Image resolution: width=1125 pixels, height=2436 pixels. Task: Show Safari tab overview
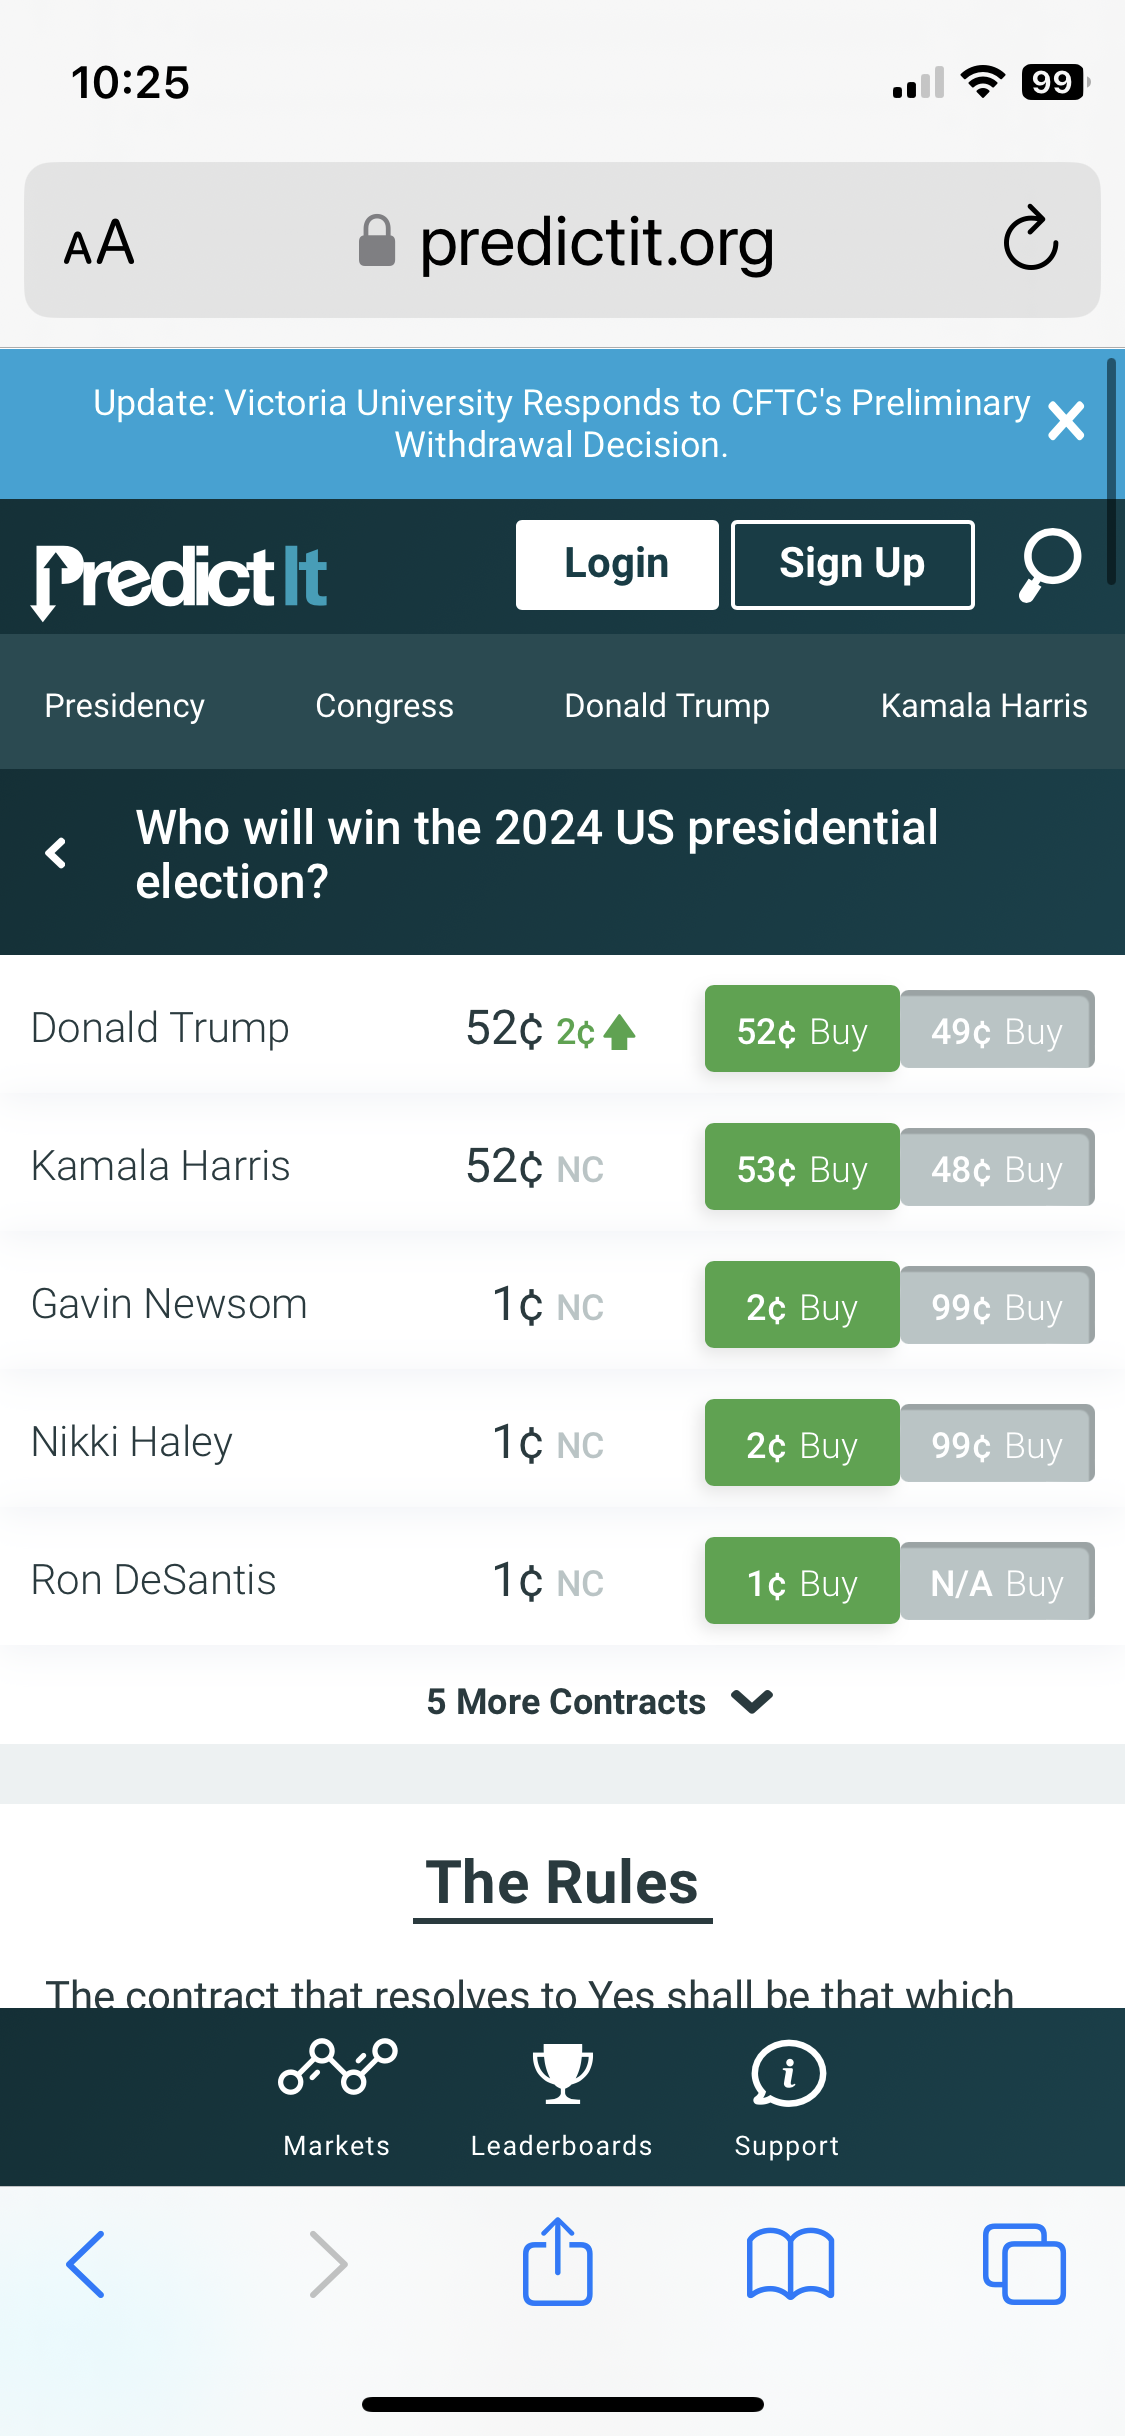1023,2263
